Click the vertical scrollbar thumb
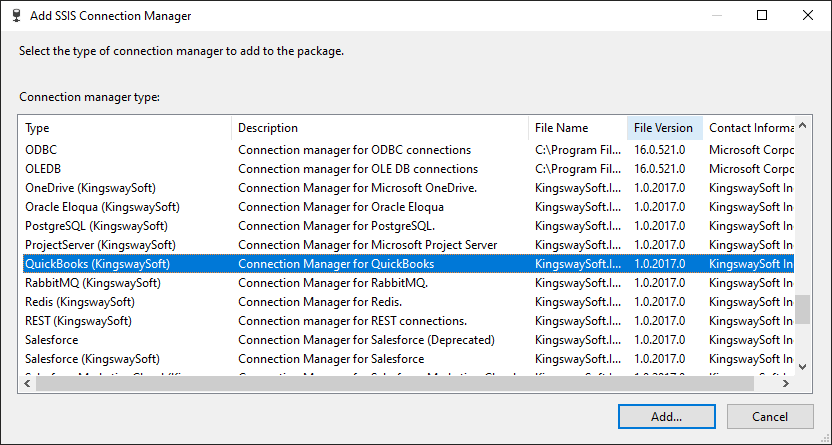 [803, 309]
